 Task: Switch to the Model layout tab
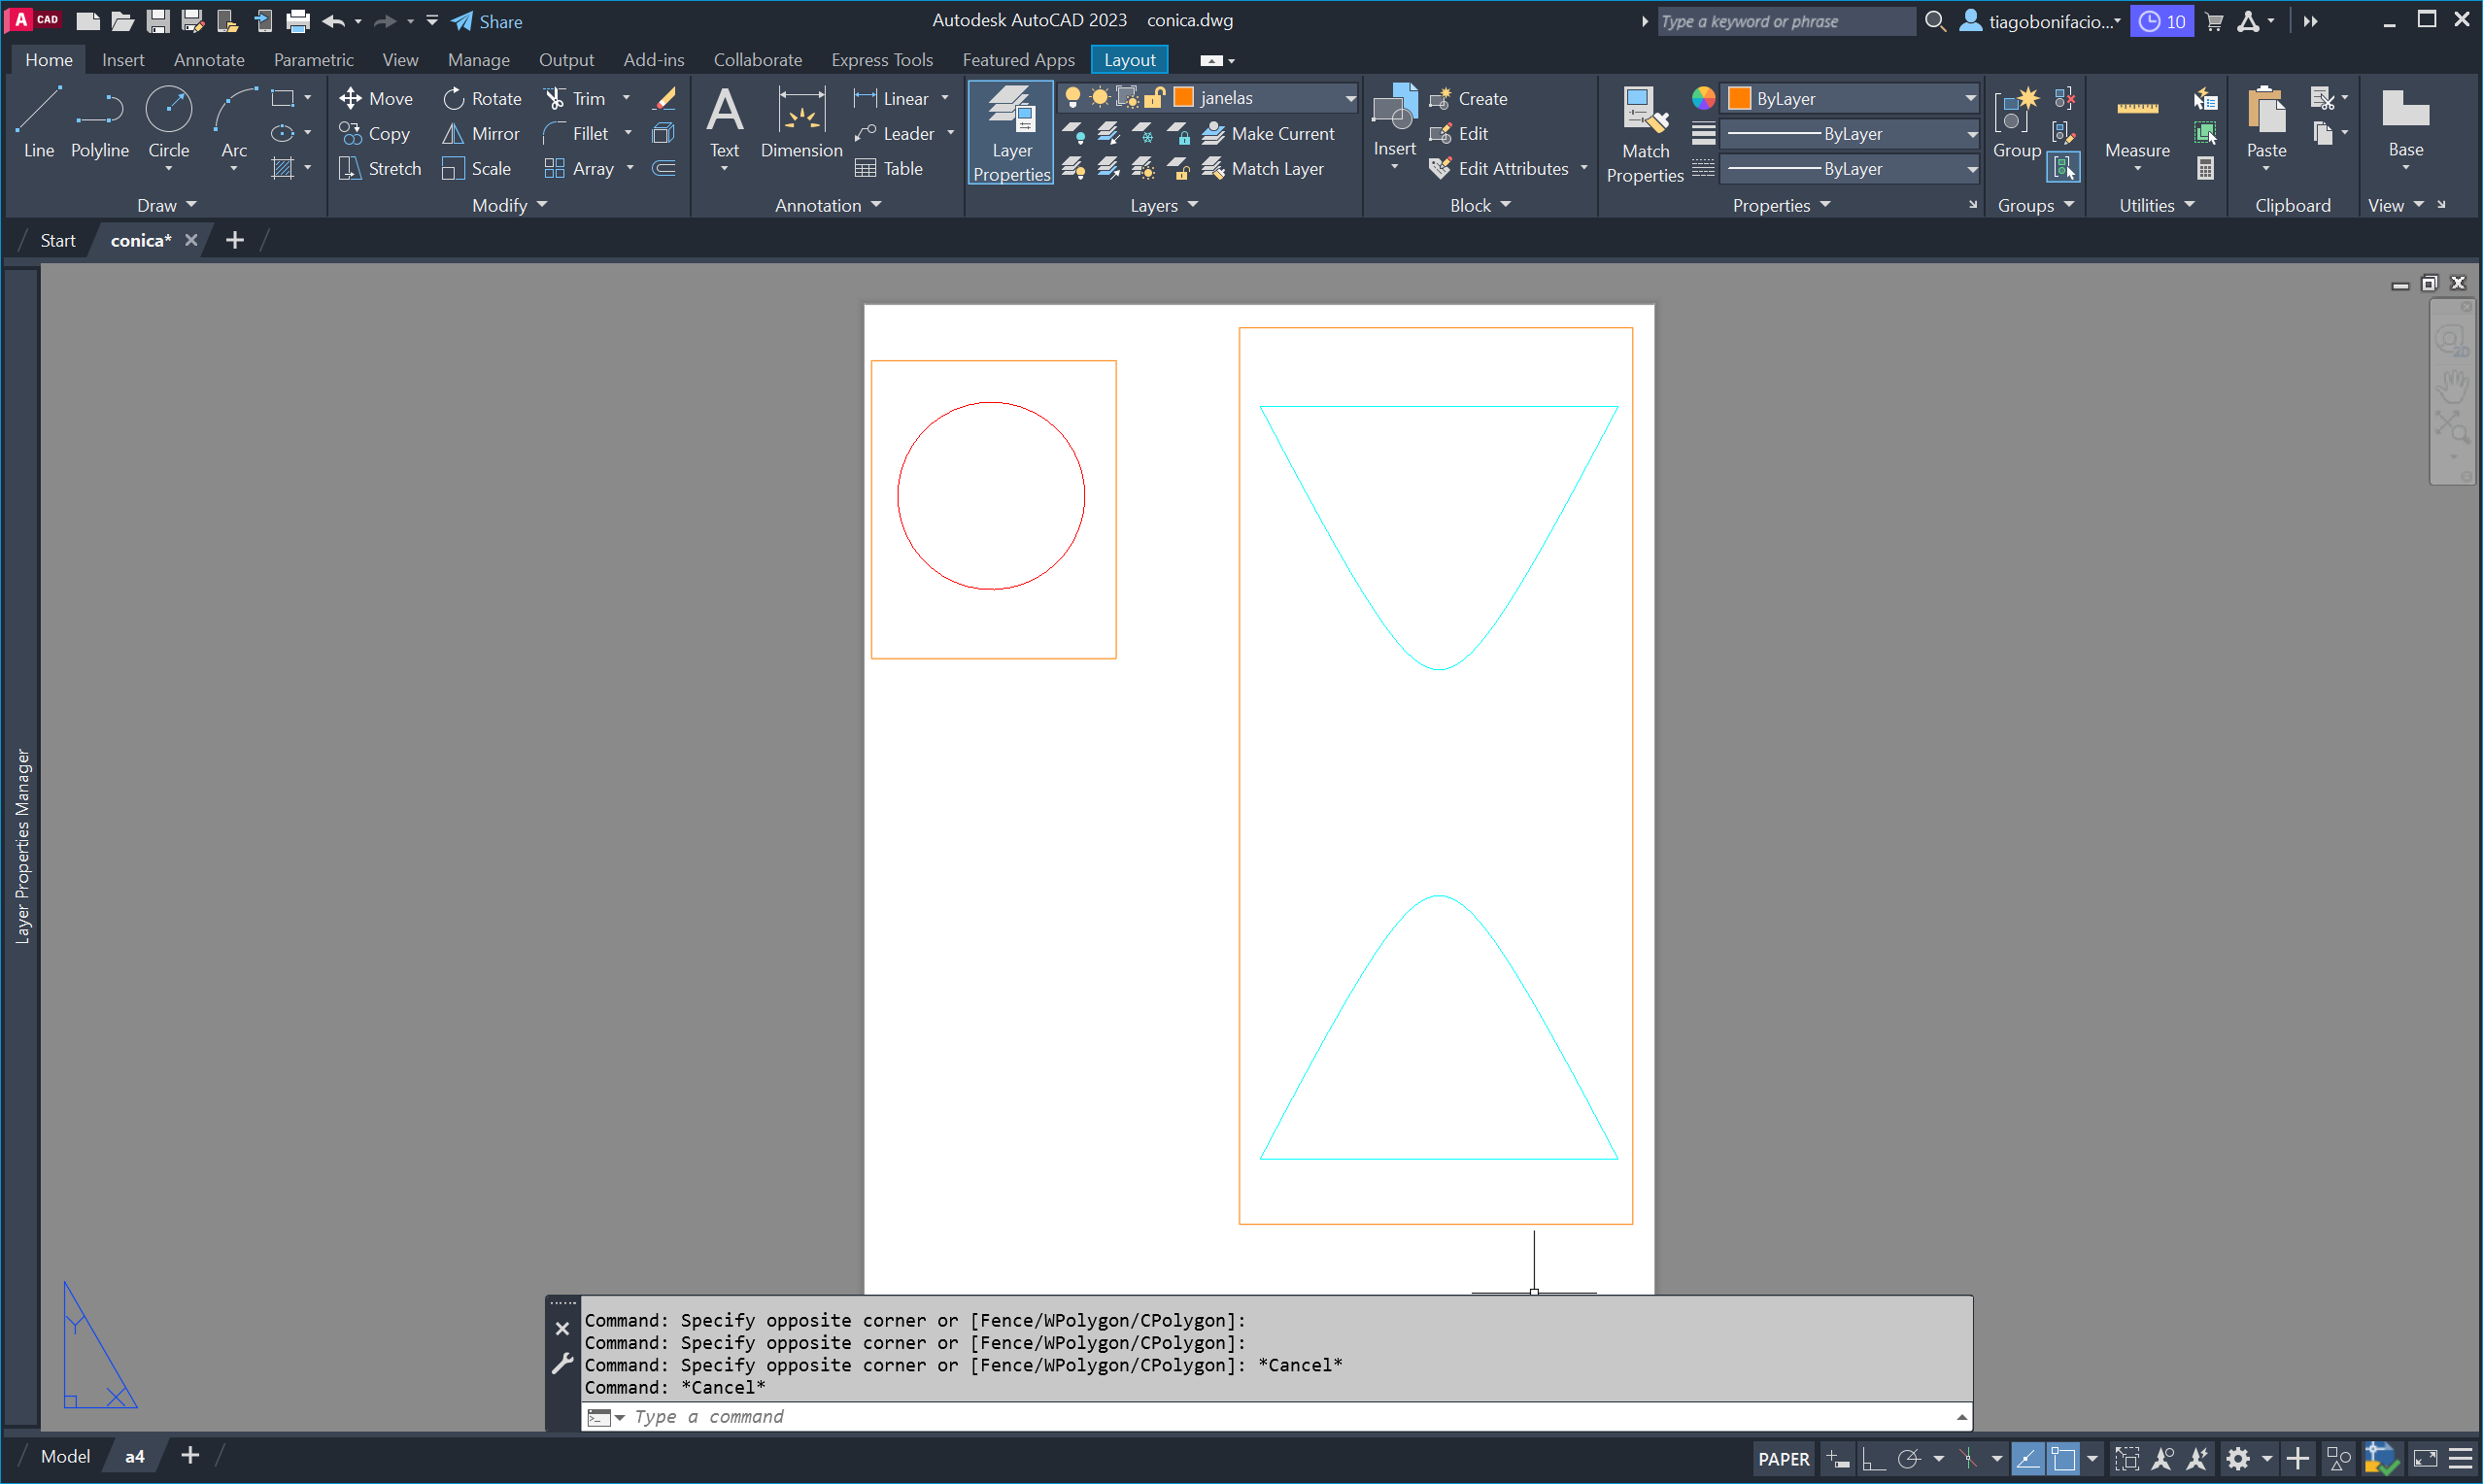pyautogui.click(x=65, y=1456)
